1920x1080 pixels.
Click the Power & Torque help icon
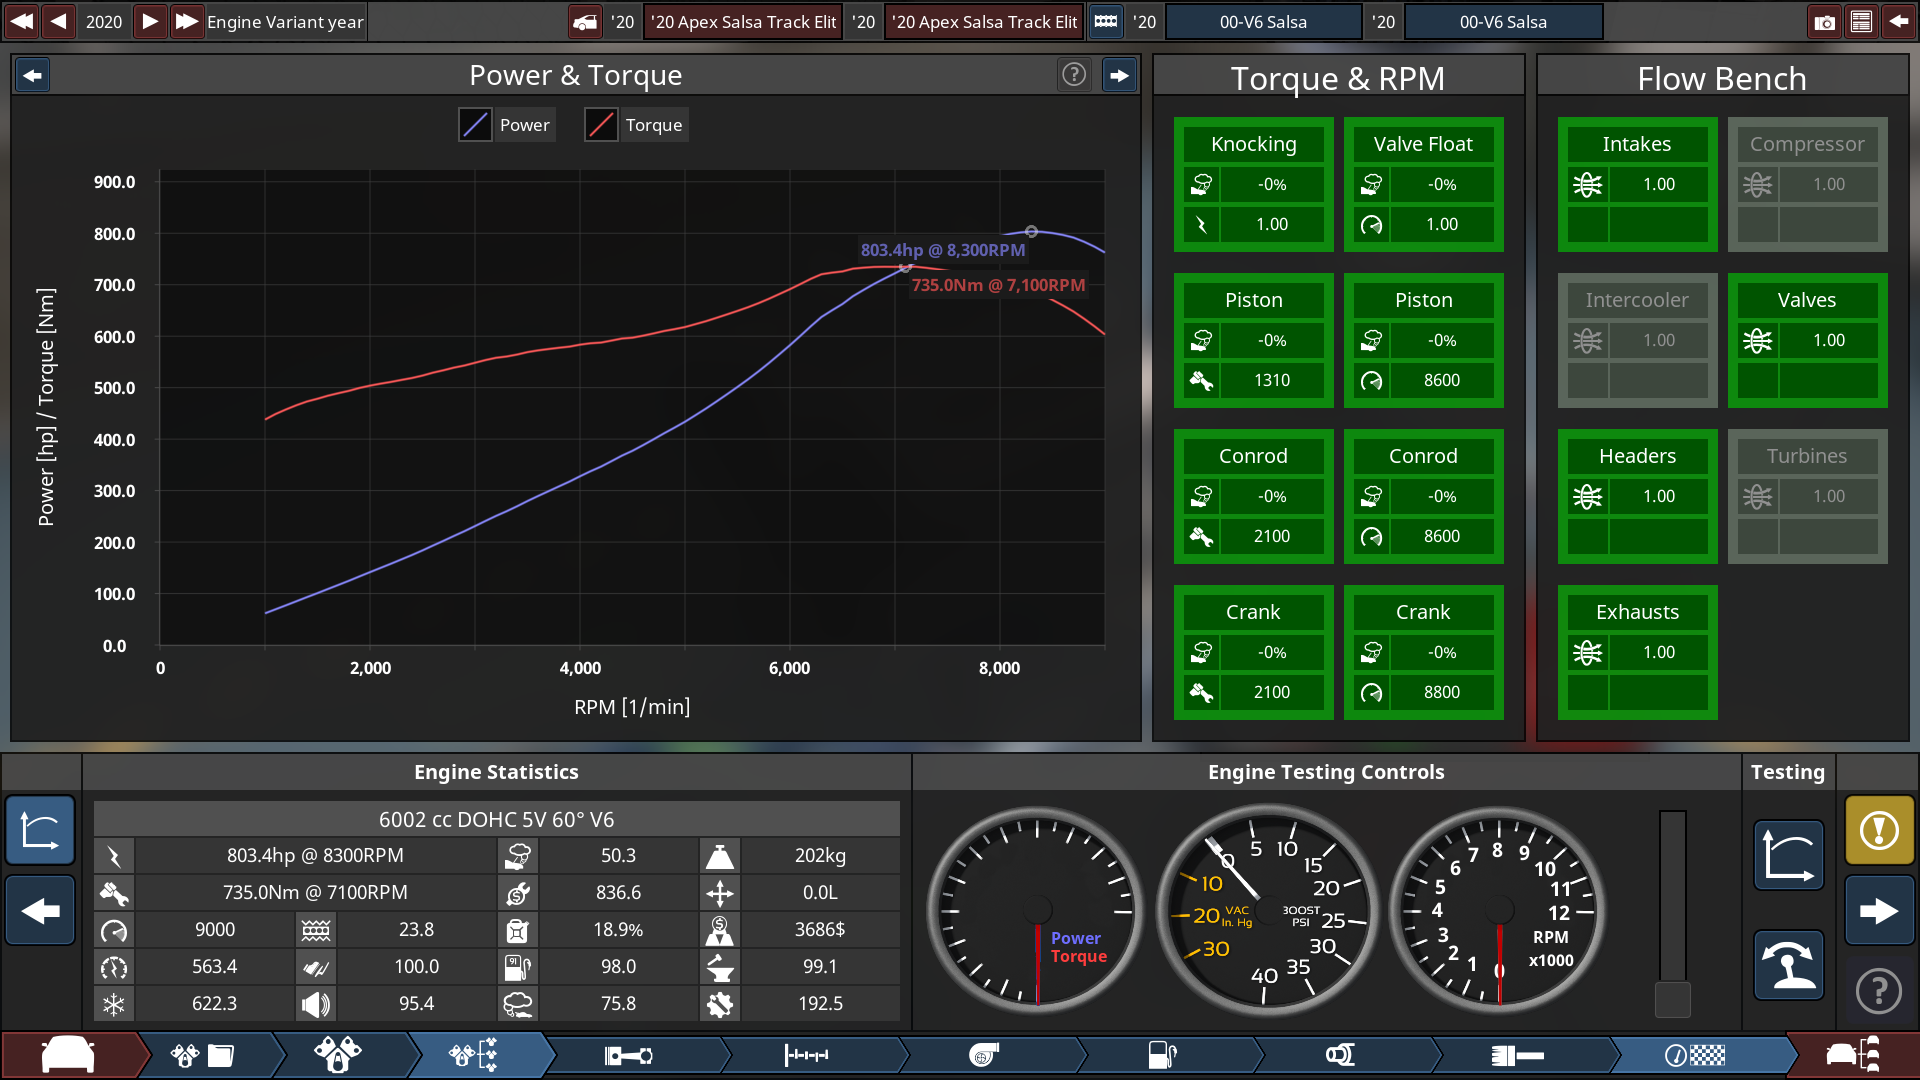pos(1074,75)
